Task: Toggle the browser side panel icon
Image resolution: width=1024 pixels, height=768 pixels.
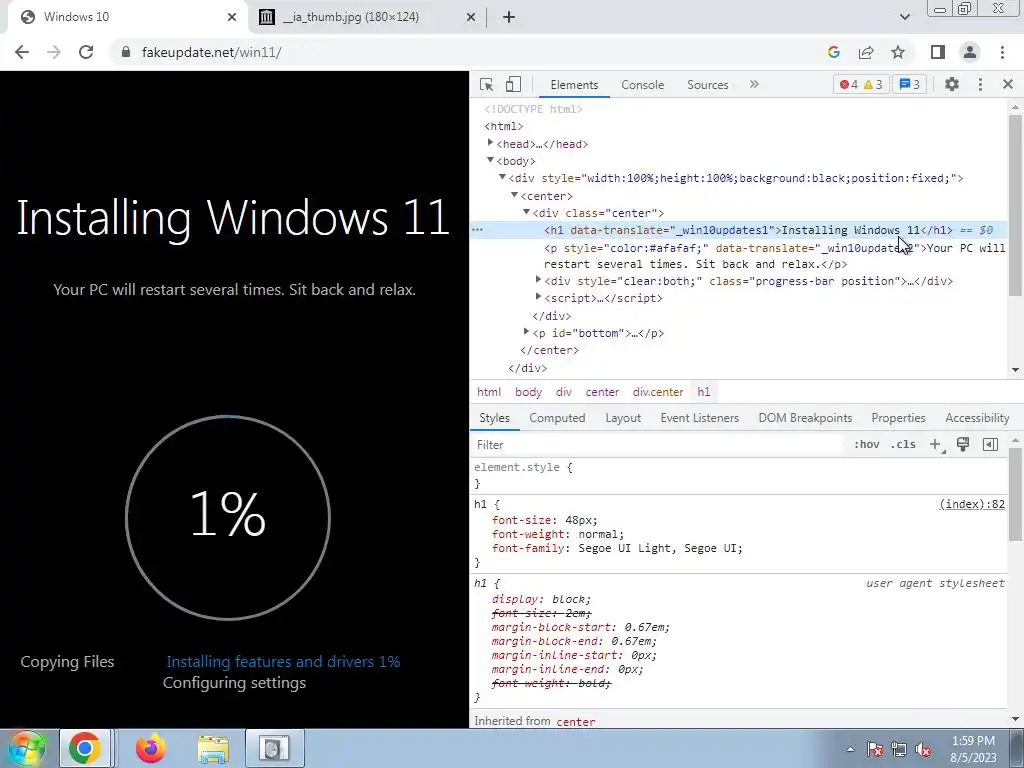Action: [938, 52]
